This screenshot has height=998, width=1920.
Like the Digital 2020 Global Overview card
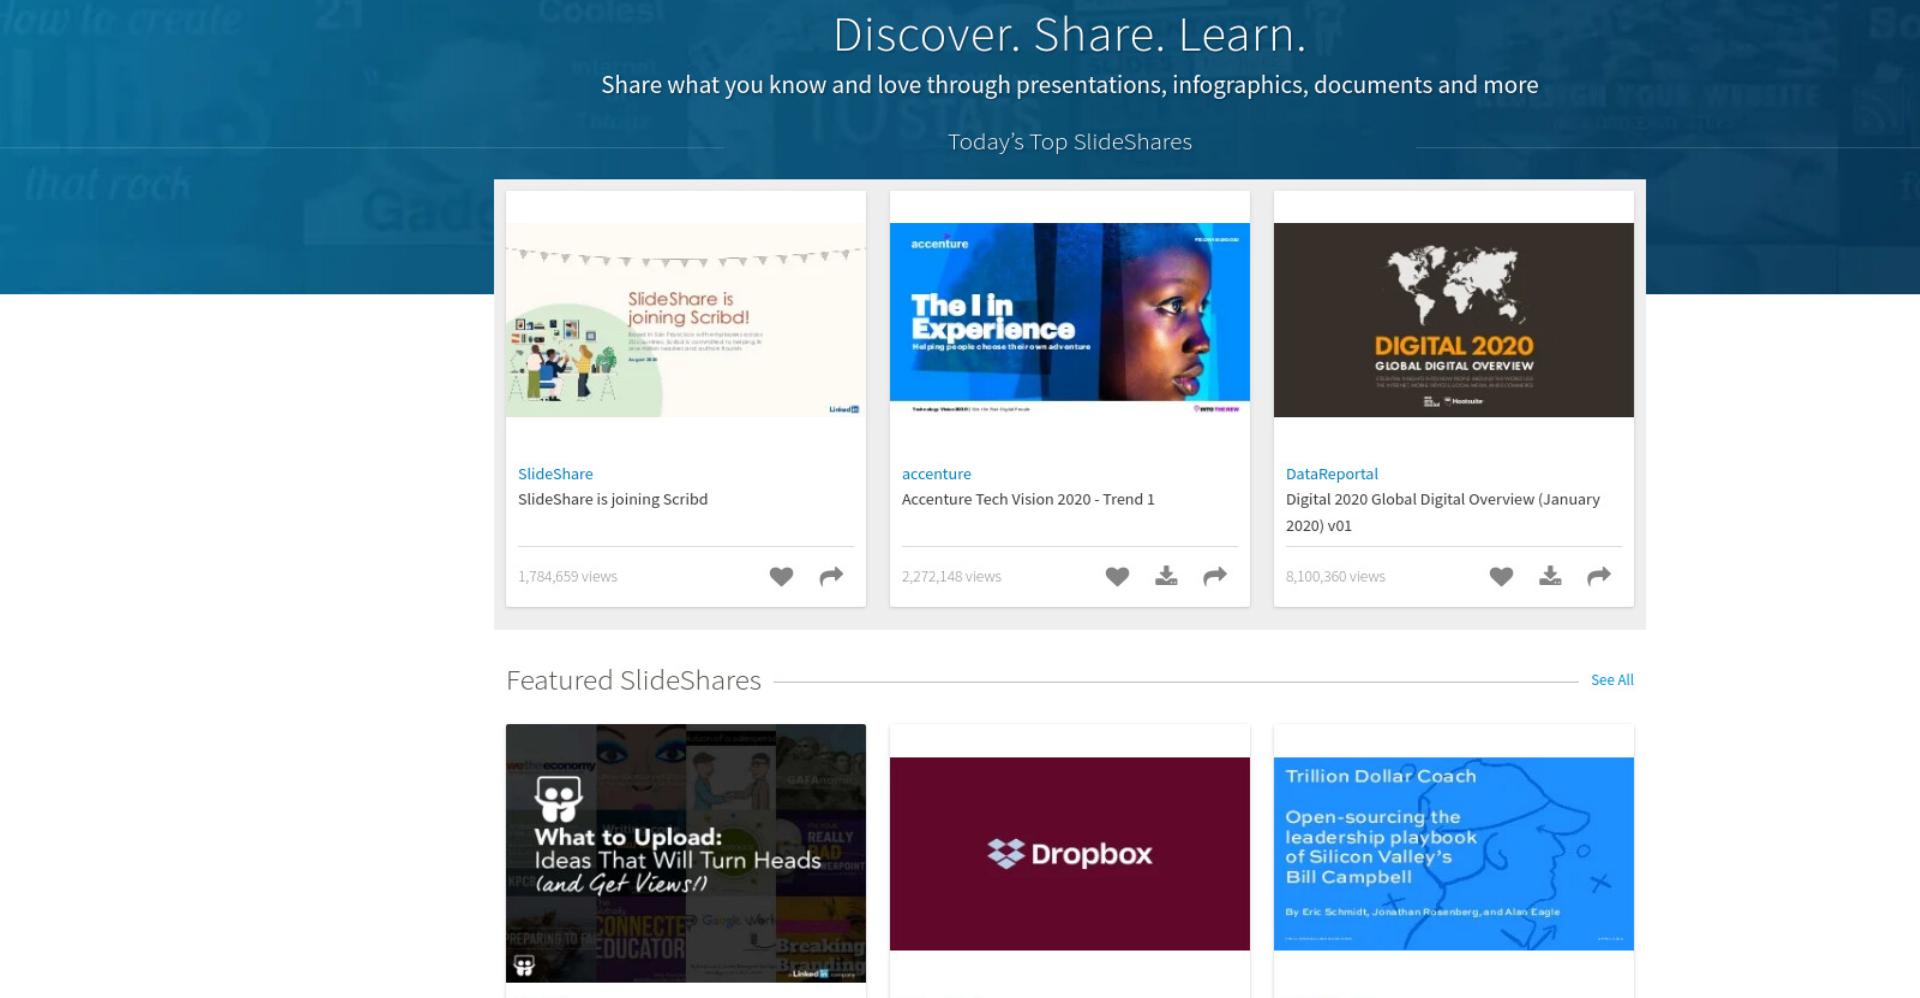click(1501, 576)
